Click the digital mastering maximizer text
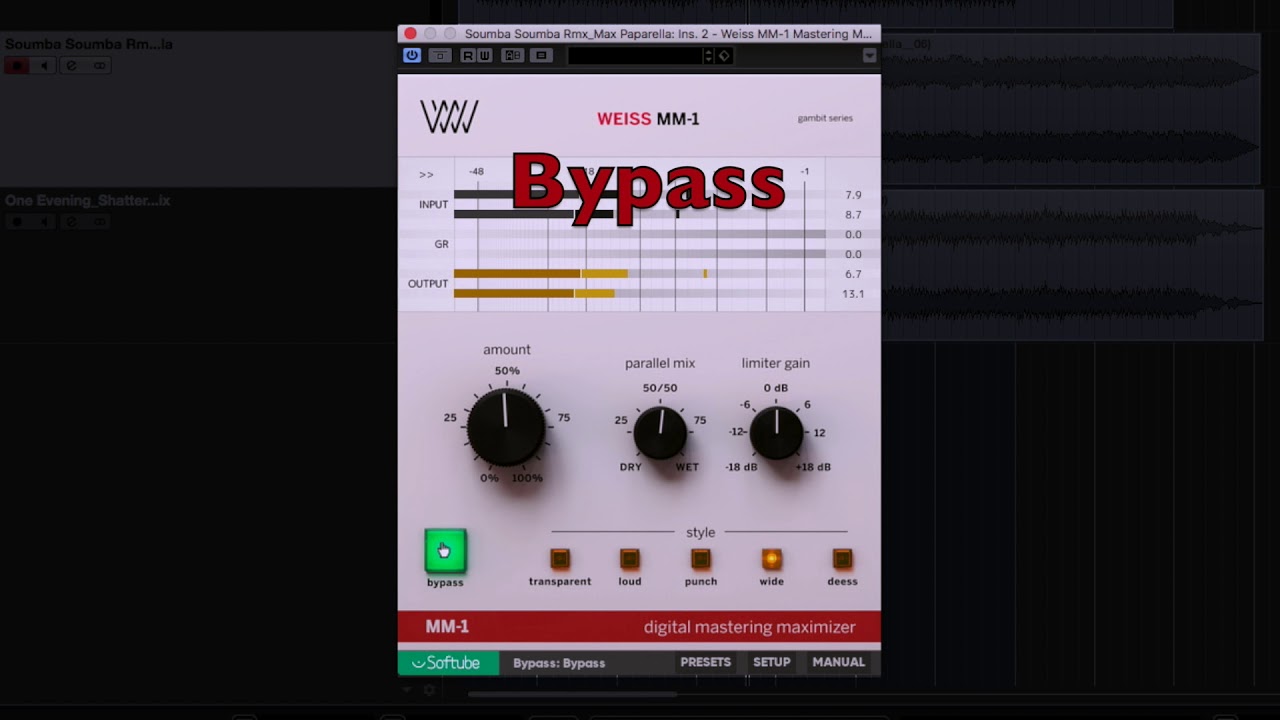Screen dimensions: 1280x720 (749, 627)
